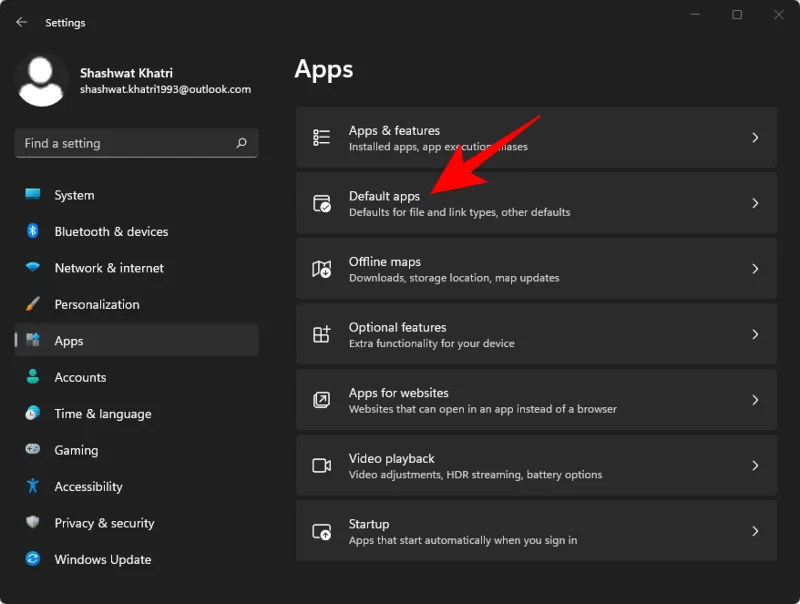This screenshot has width=800, height=604.
Task: Click inside the Find a setting search box
Action: pyautogui.click(x=136, y=143)
